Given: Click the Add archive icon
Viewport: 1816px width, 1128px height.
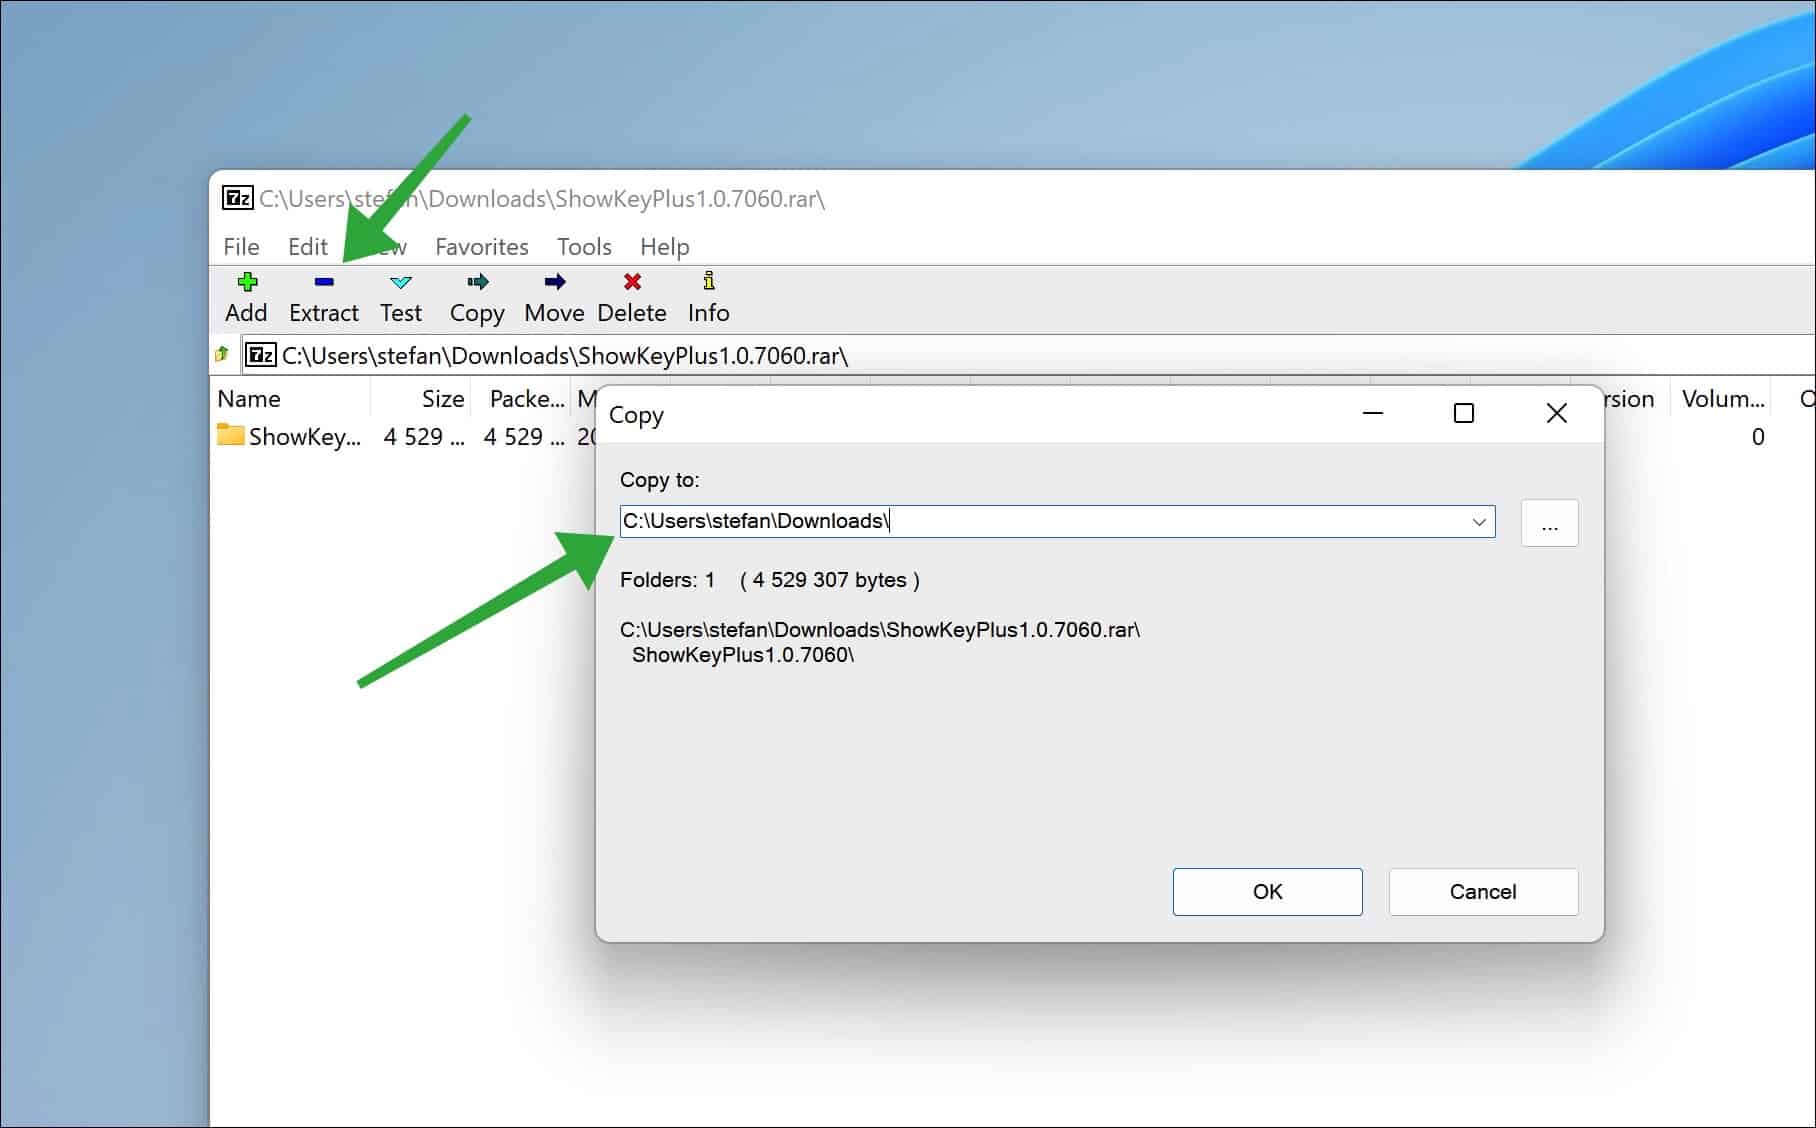Looking at the screenshot, I should pos(246,295).
